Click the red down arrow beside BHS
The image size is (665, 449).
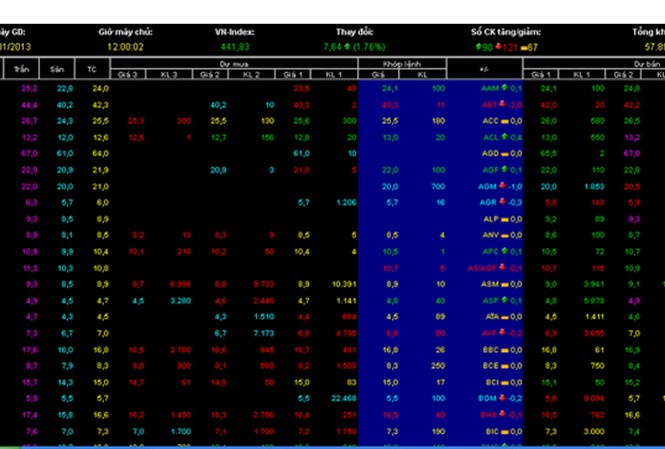(503, 415)
